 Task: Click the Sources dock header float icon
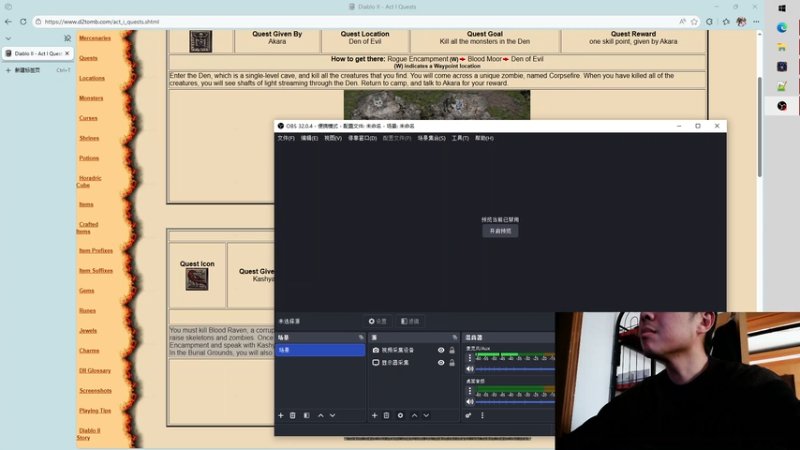[x=455, y=337]
